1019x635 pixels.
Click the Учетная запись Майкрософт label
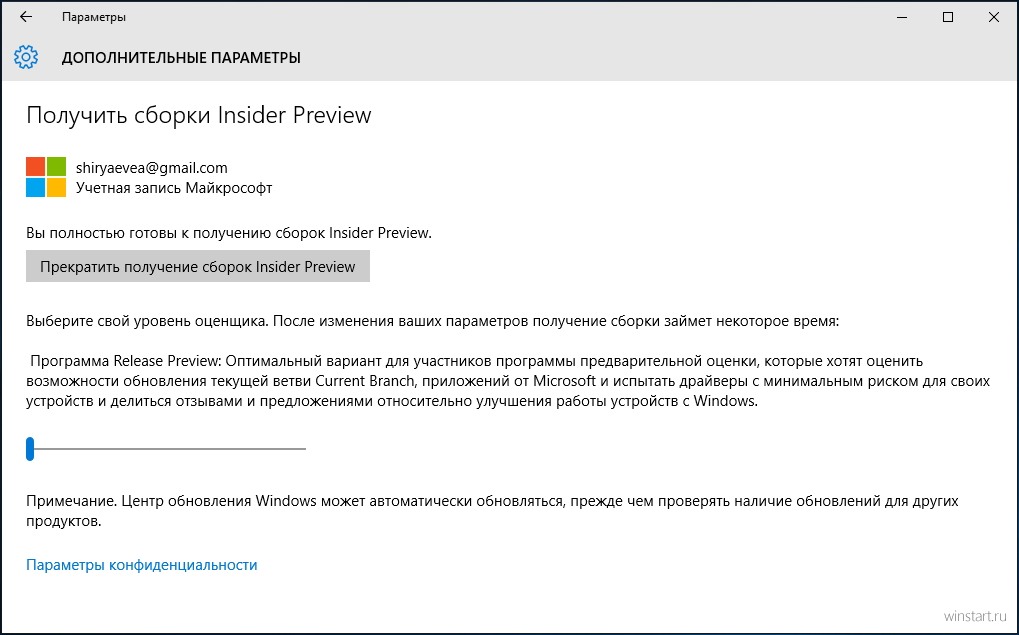click(174, 188)
